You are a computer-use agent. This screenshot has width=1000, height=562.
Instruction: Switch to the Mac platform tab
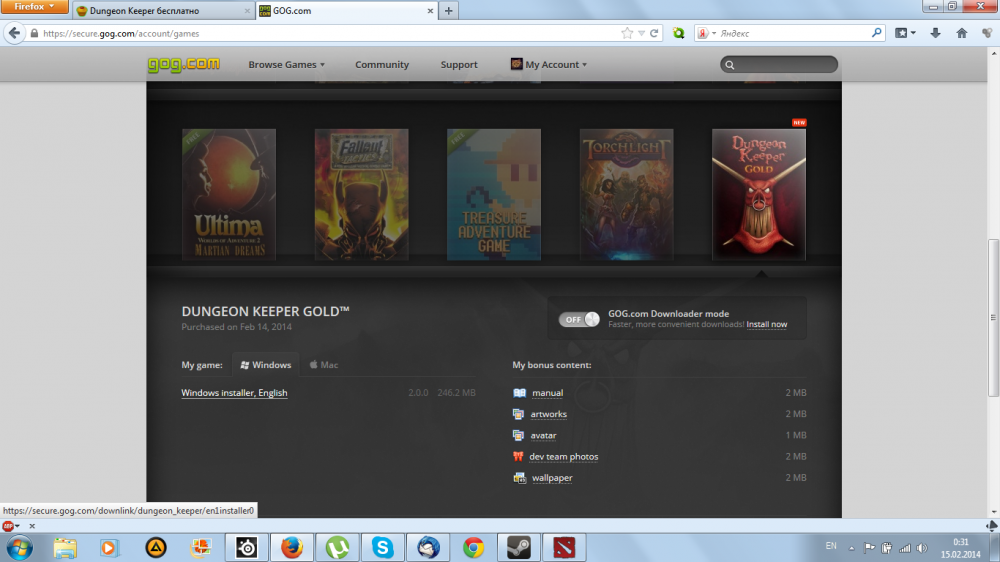[x=323, y=365]
